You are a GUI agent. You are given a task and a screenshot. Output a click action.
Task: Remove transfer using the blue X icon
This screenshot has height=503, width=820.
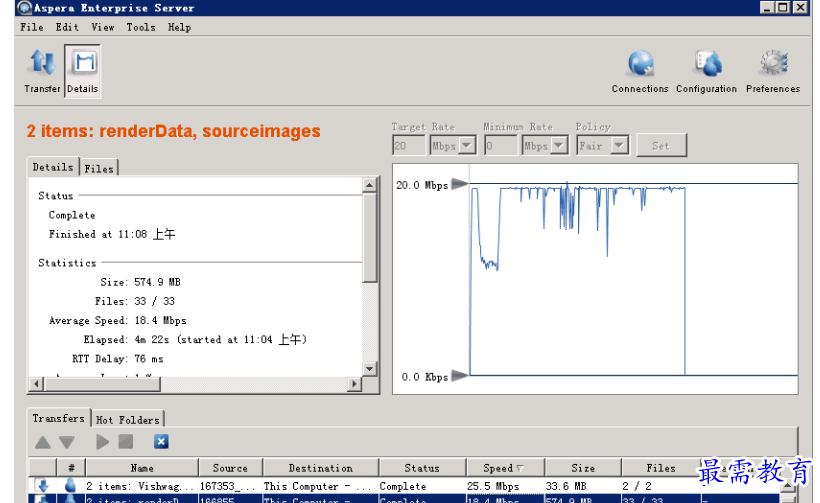pos(161,442)
